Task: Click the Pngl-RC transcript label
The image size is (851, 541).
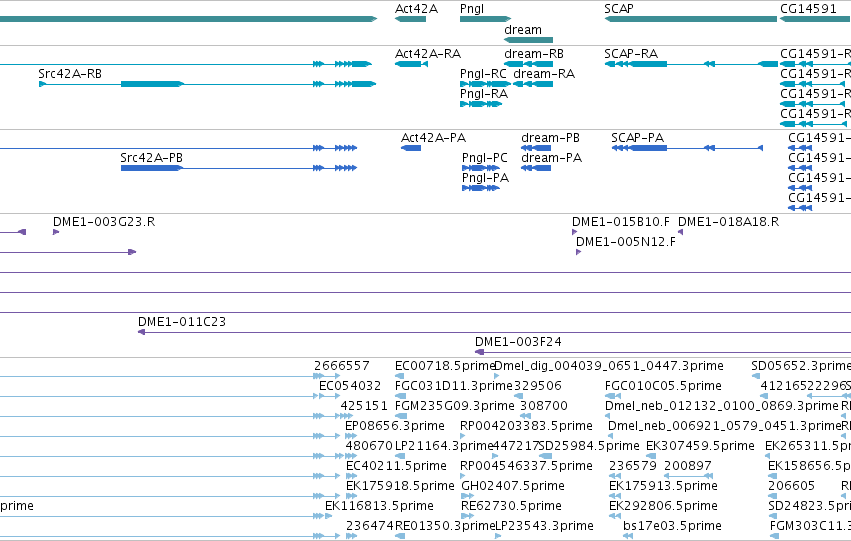Action: (484, 74)
